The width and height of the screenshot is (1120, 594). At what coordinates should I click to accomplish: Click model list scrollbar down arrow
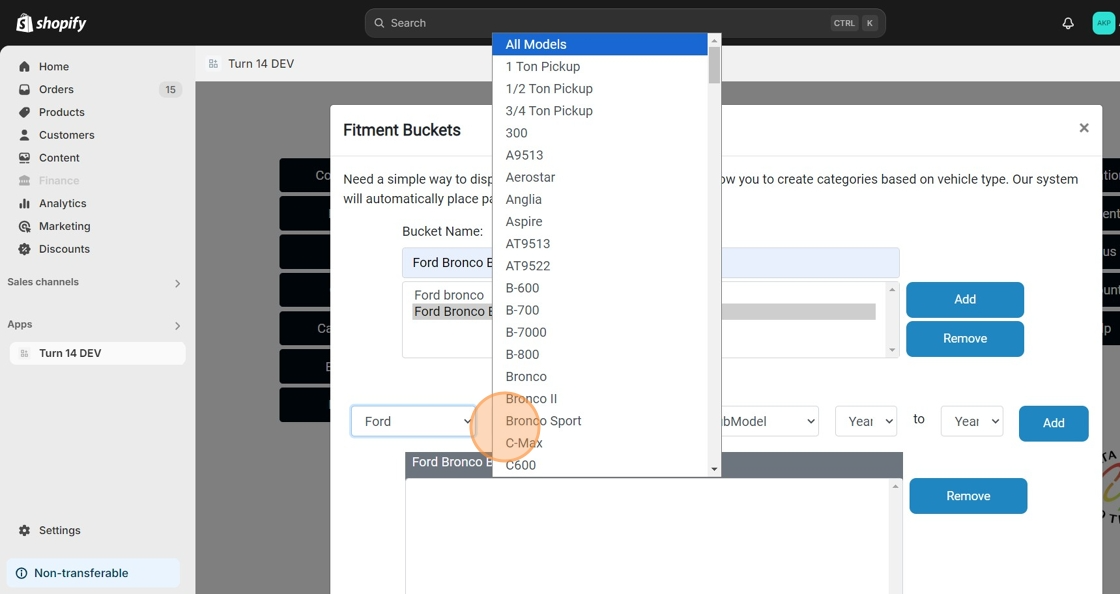coord(714,469)
